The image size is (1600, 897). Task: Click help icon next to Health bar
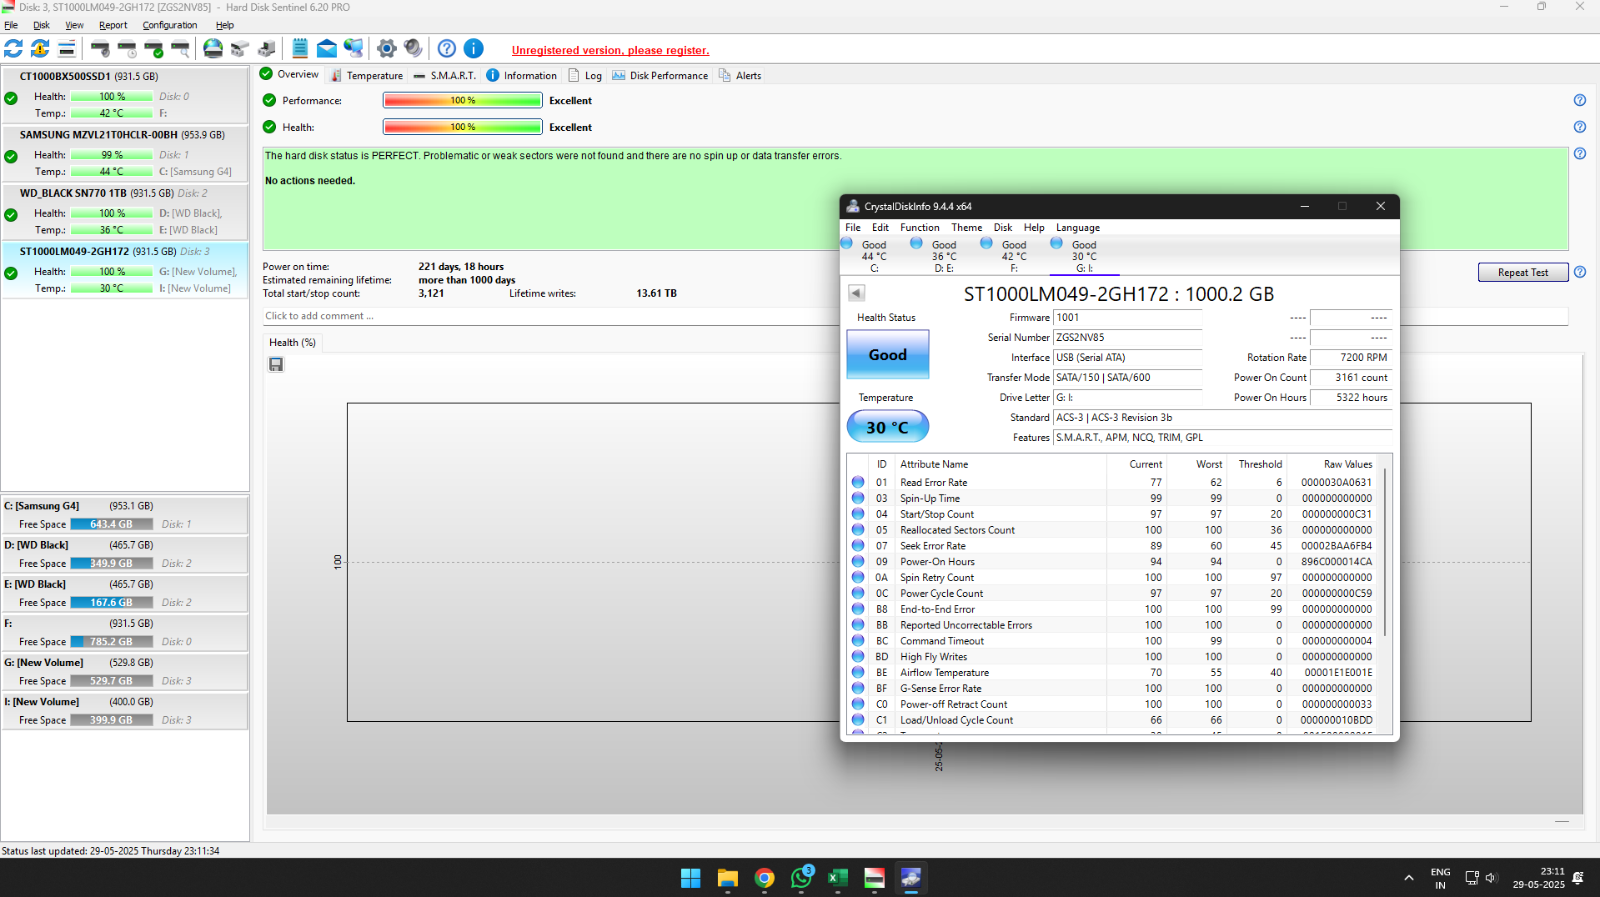pyautogui.click(x=1580, y=127)
